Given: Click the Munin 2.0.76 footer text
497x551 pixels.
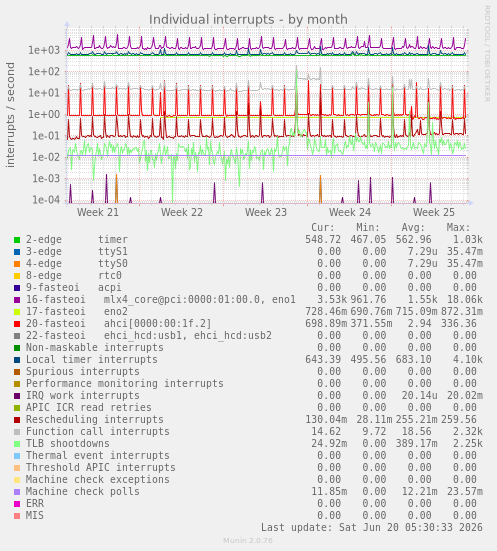Looking at the screenshot, I should pos(248,540).
